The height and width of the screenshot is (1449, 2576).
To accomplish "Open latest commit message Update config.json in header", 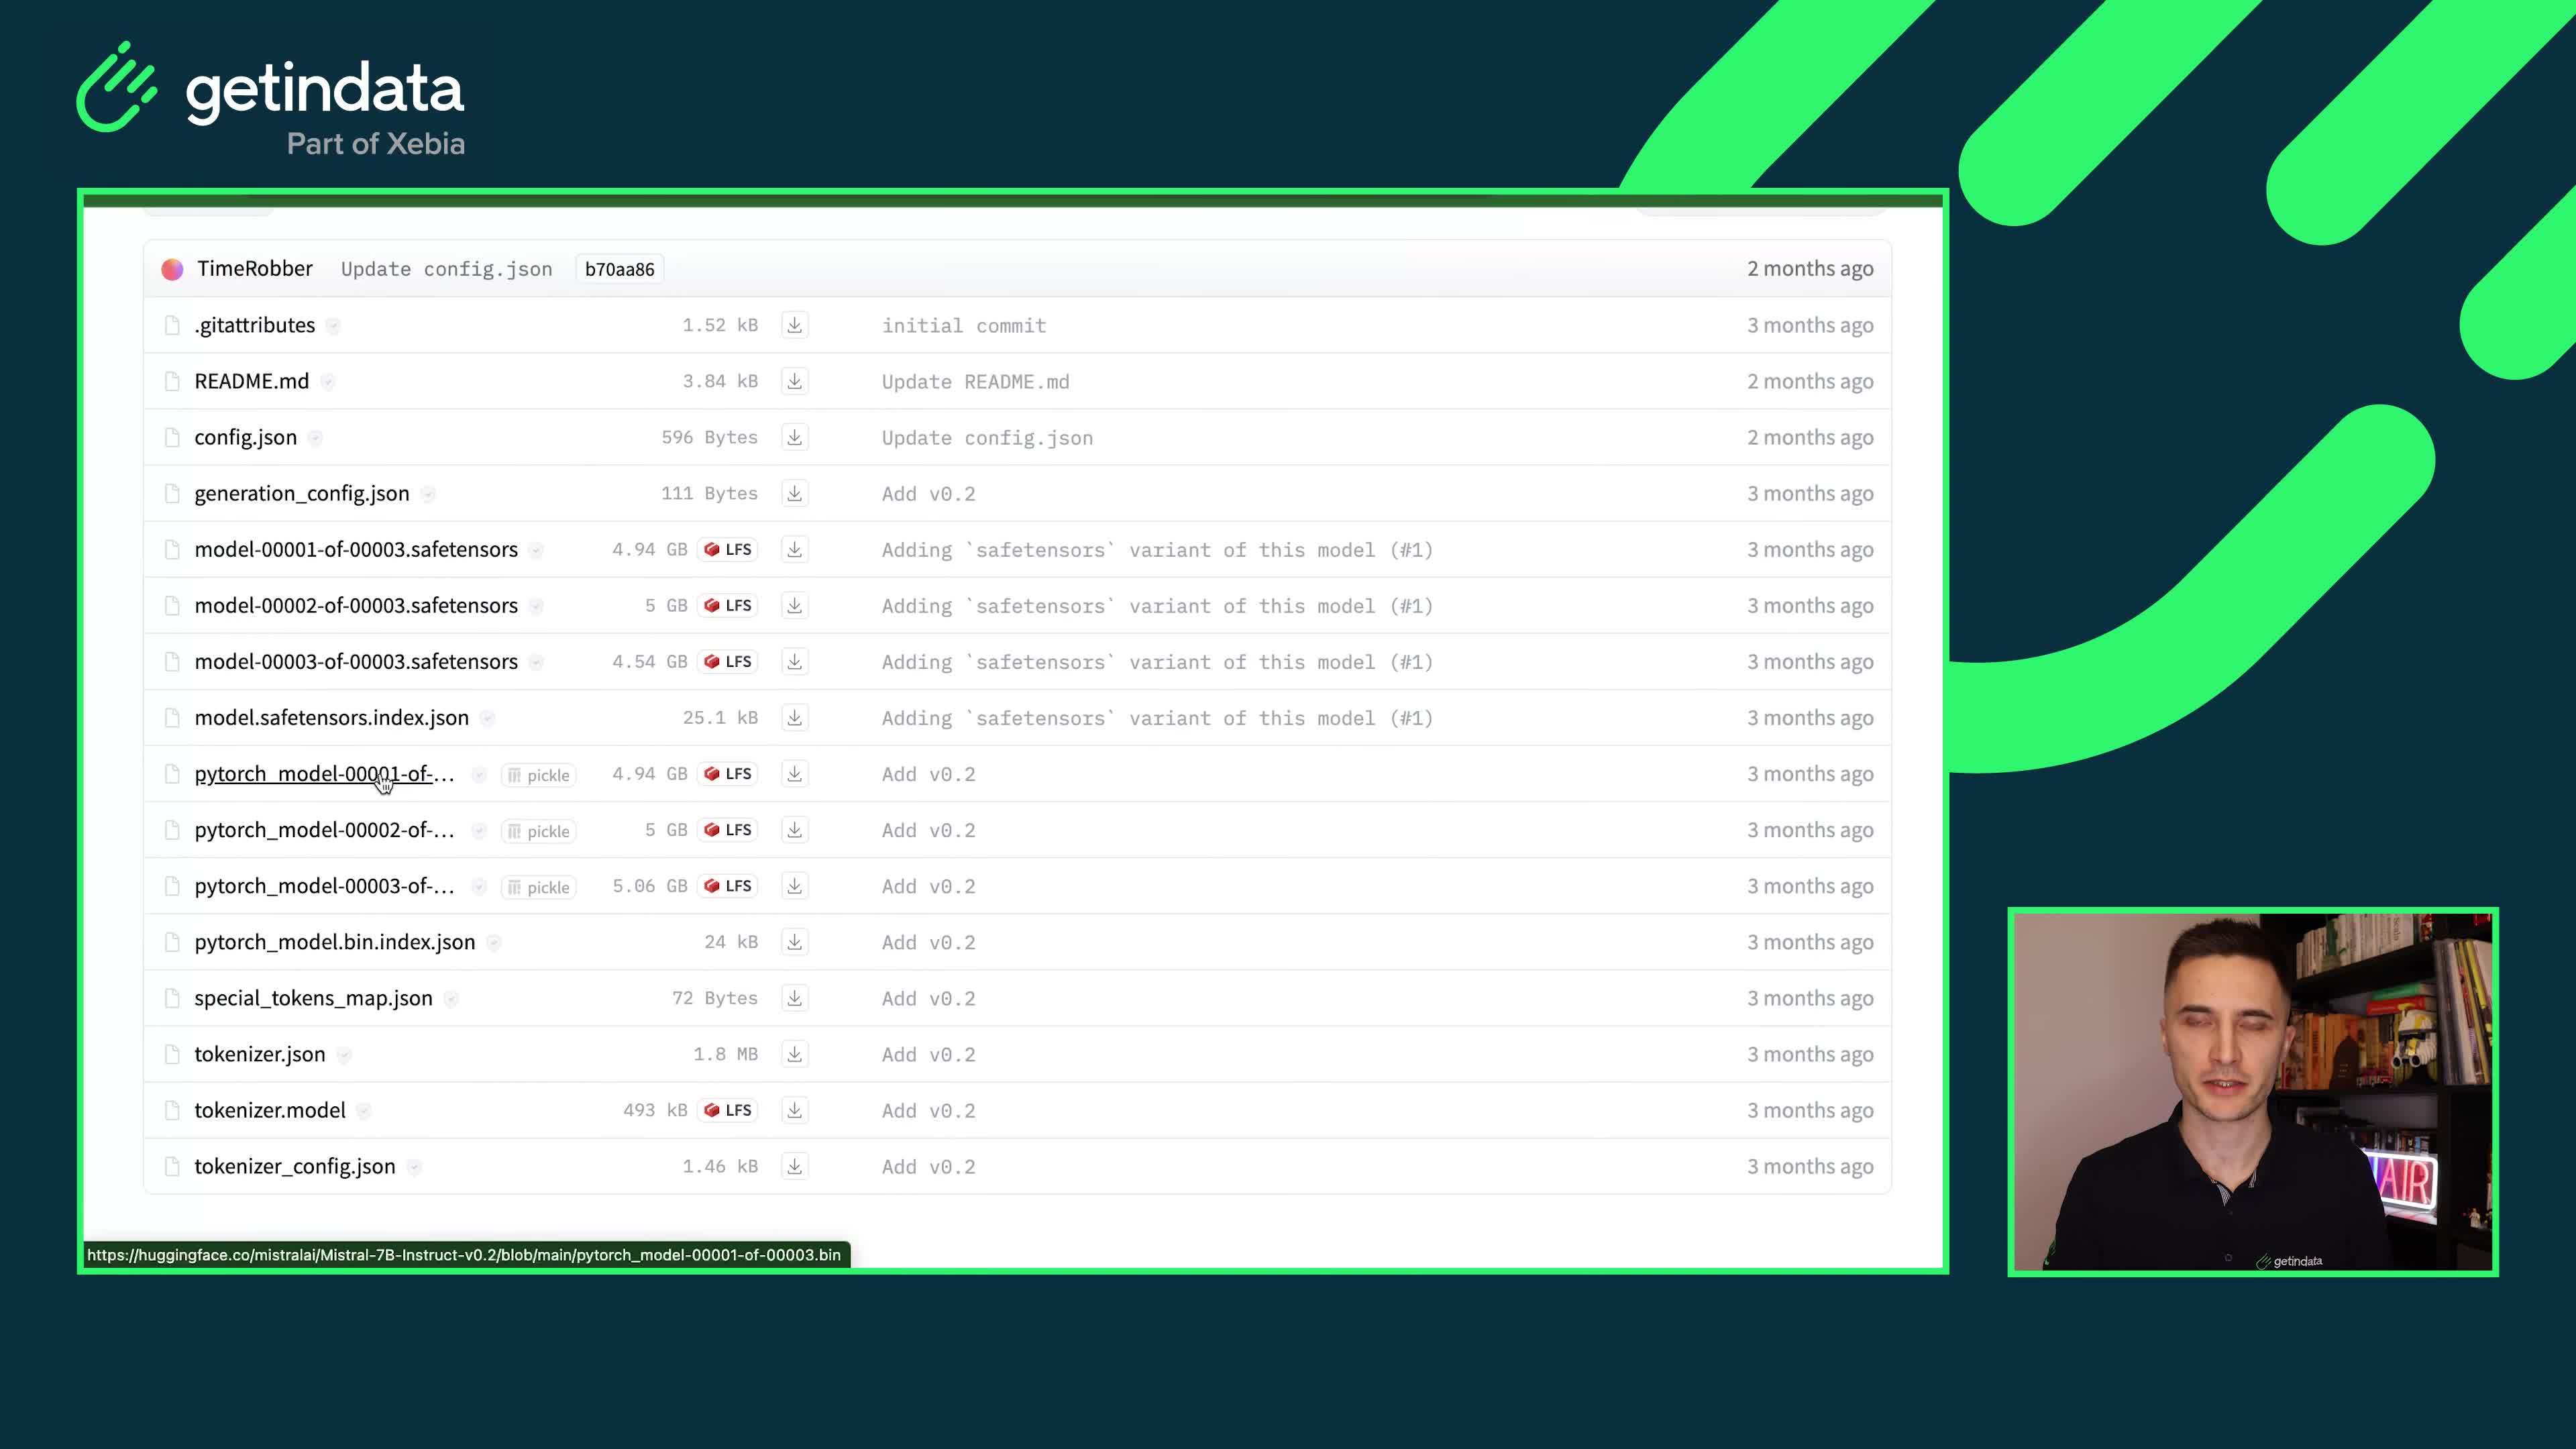I will point(446,269).
